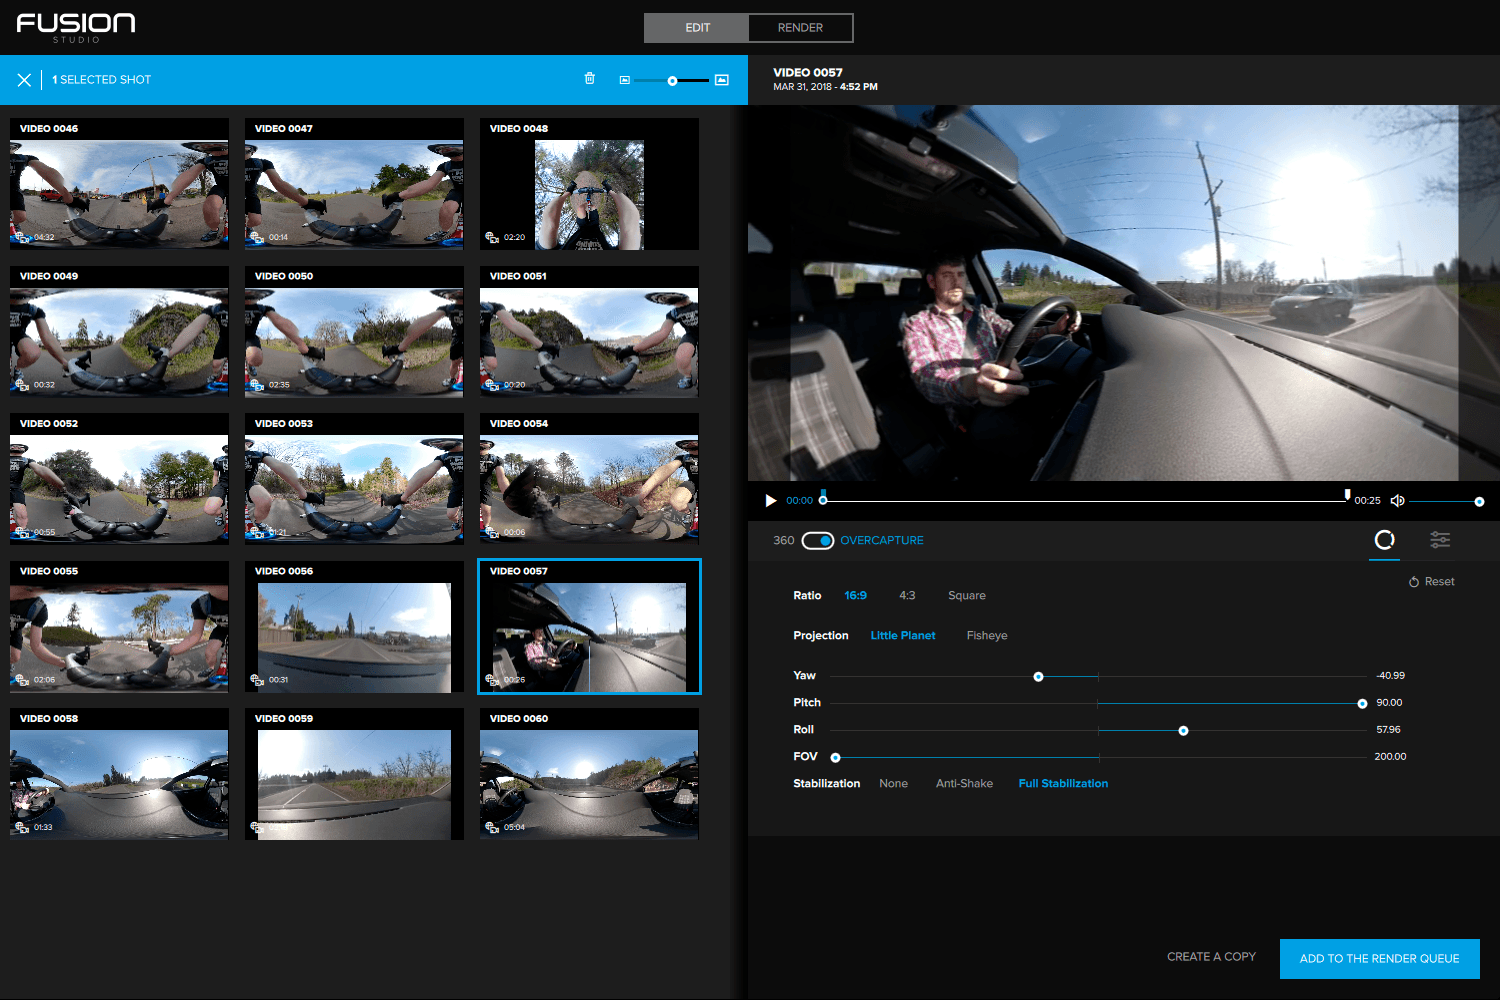Screen dimensions: 1500x1000
Task: Click the FOV value 200.00
Action: tap(1391, 757)
